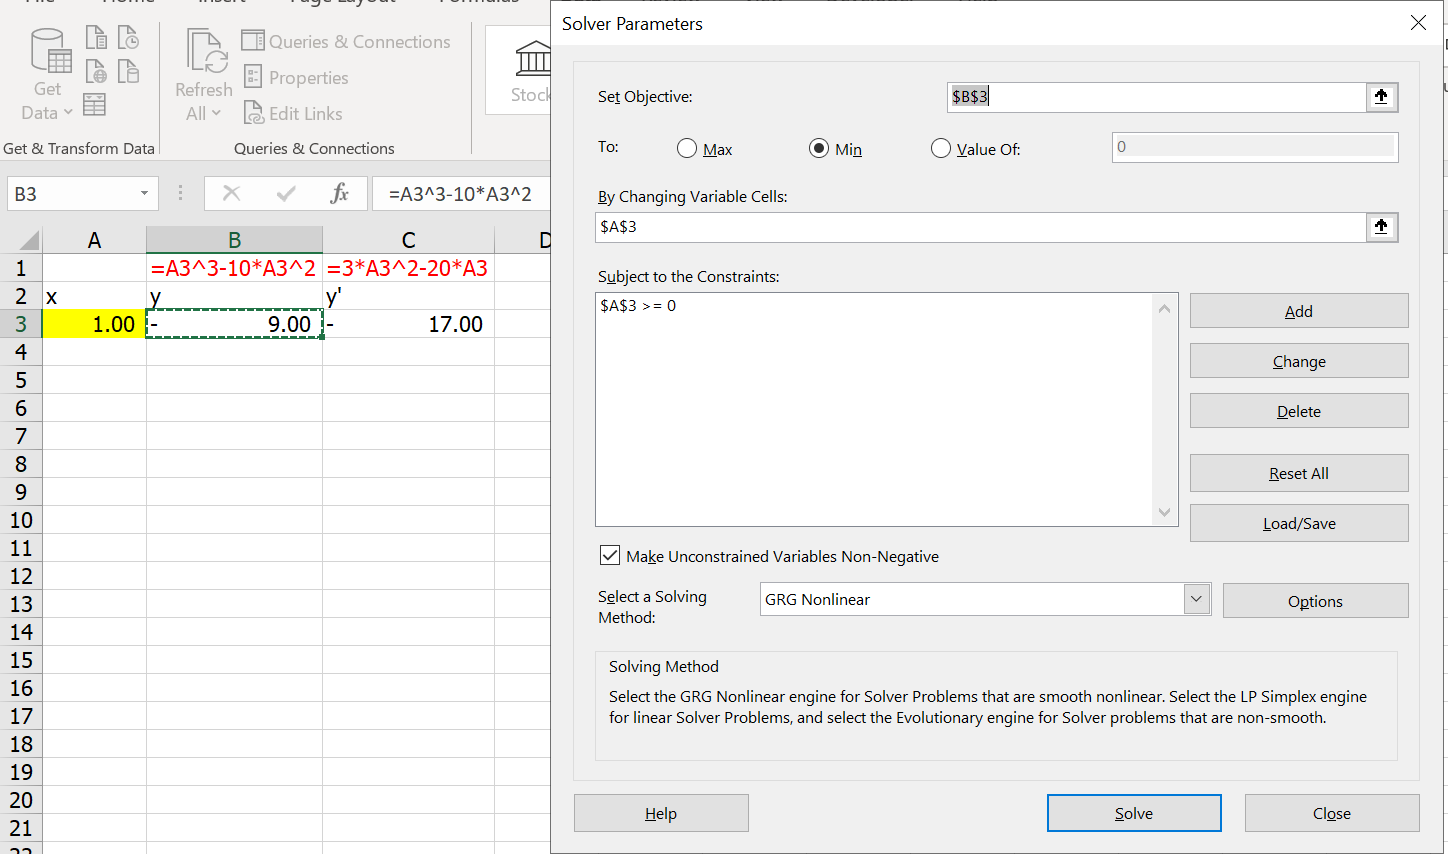Image resolution: width=1448 pixels, height=854 pixels.
Task: Select the Max objective radio button
Action: [687, 147]
